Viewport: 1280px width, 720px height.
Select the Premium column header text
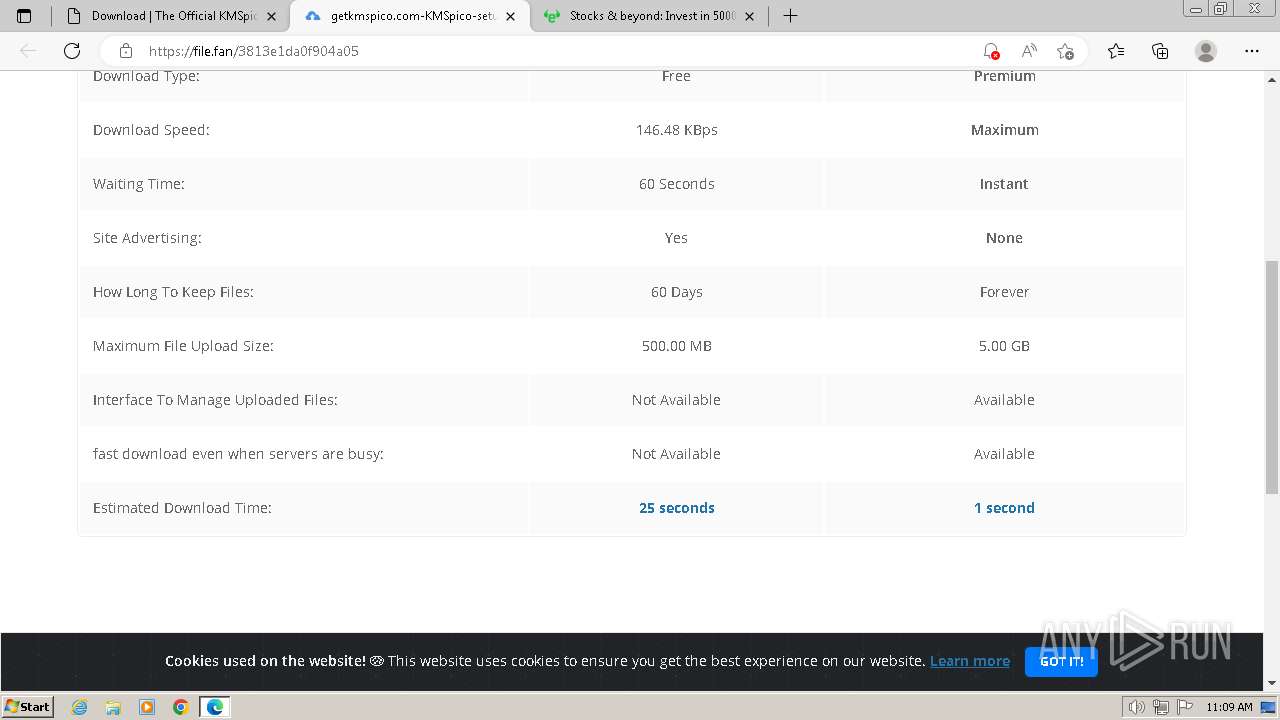pos(1004,76)
